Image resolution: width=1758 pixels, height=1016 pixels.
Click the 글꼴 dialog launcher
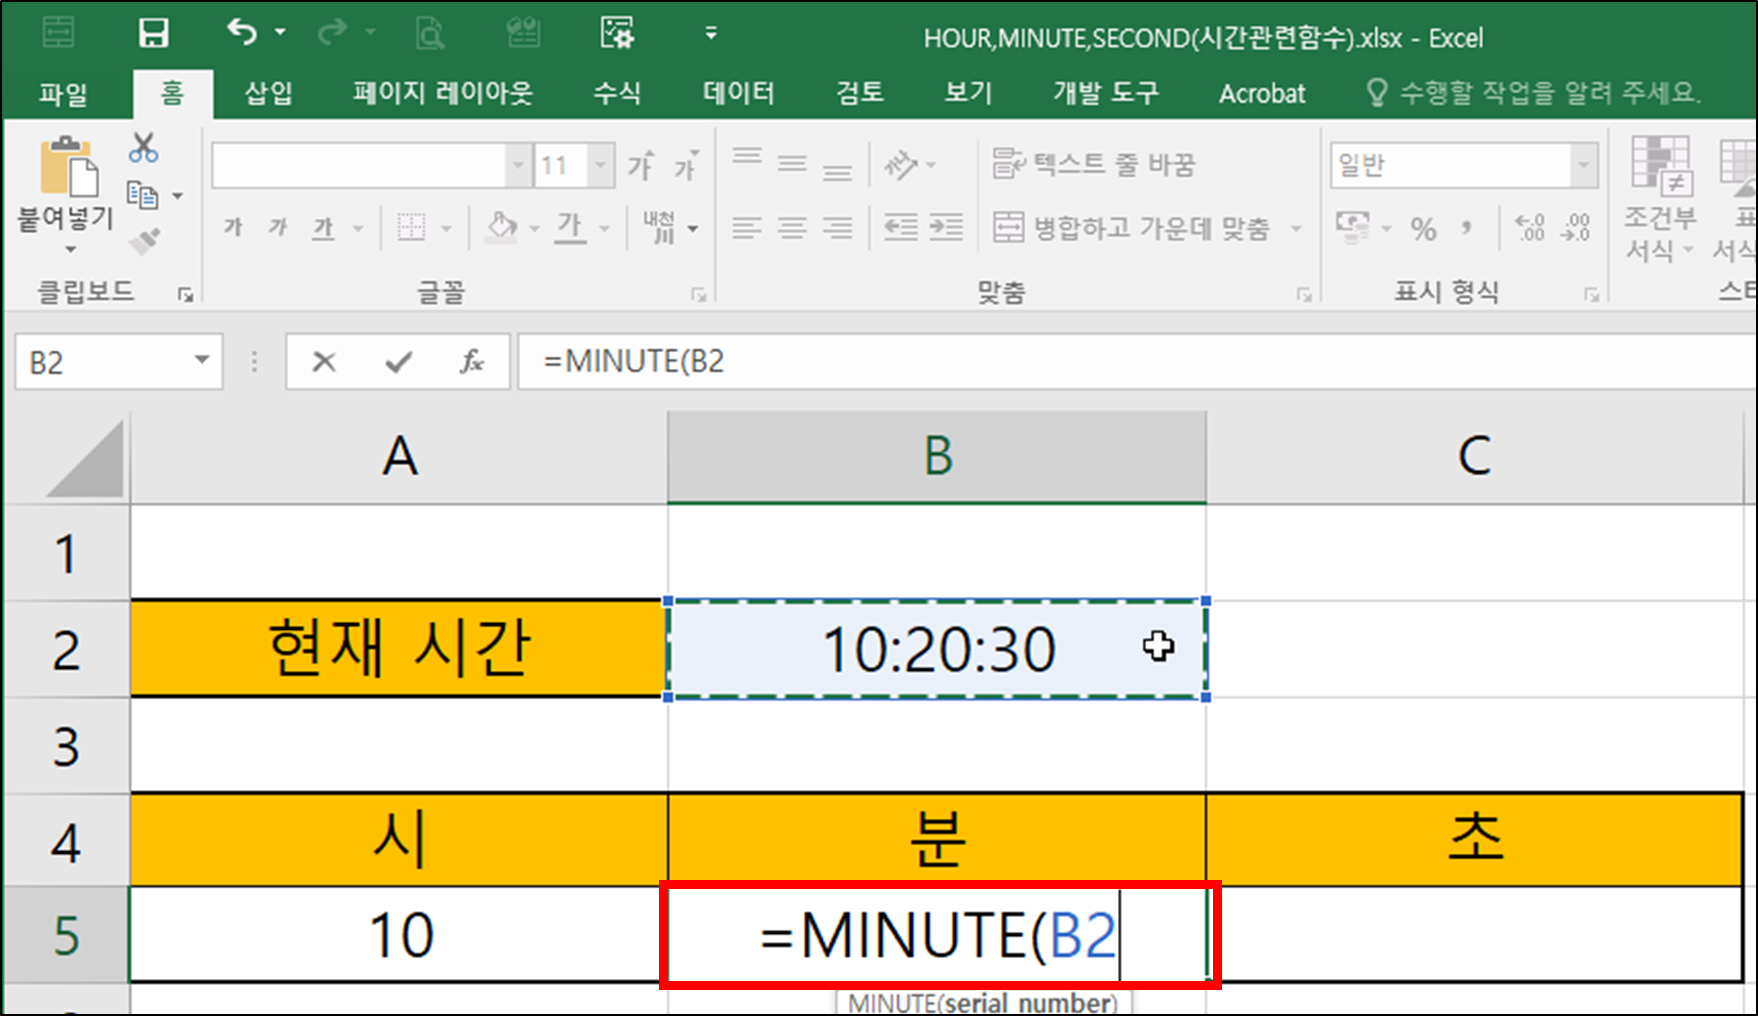(x=699, y=294)
